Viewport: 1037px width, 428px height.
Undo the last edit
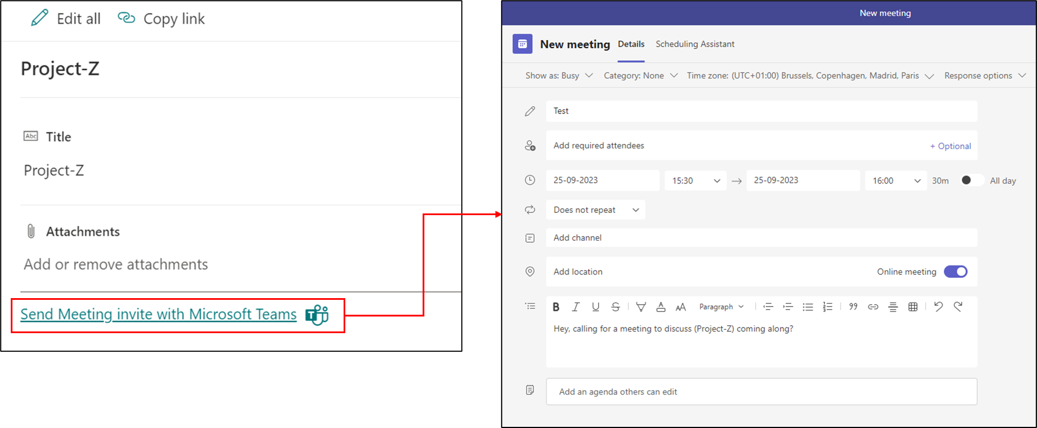pos(938,306)
